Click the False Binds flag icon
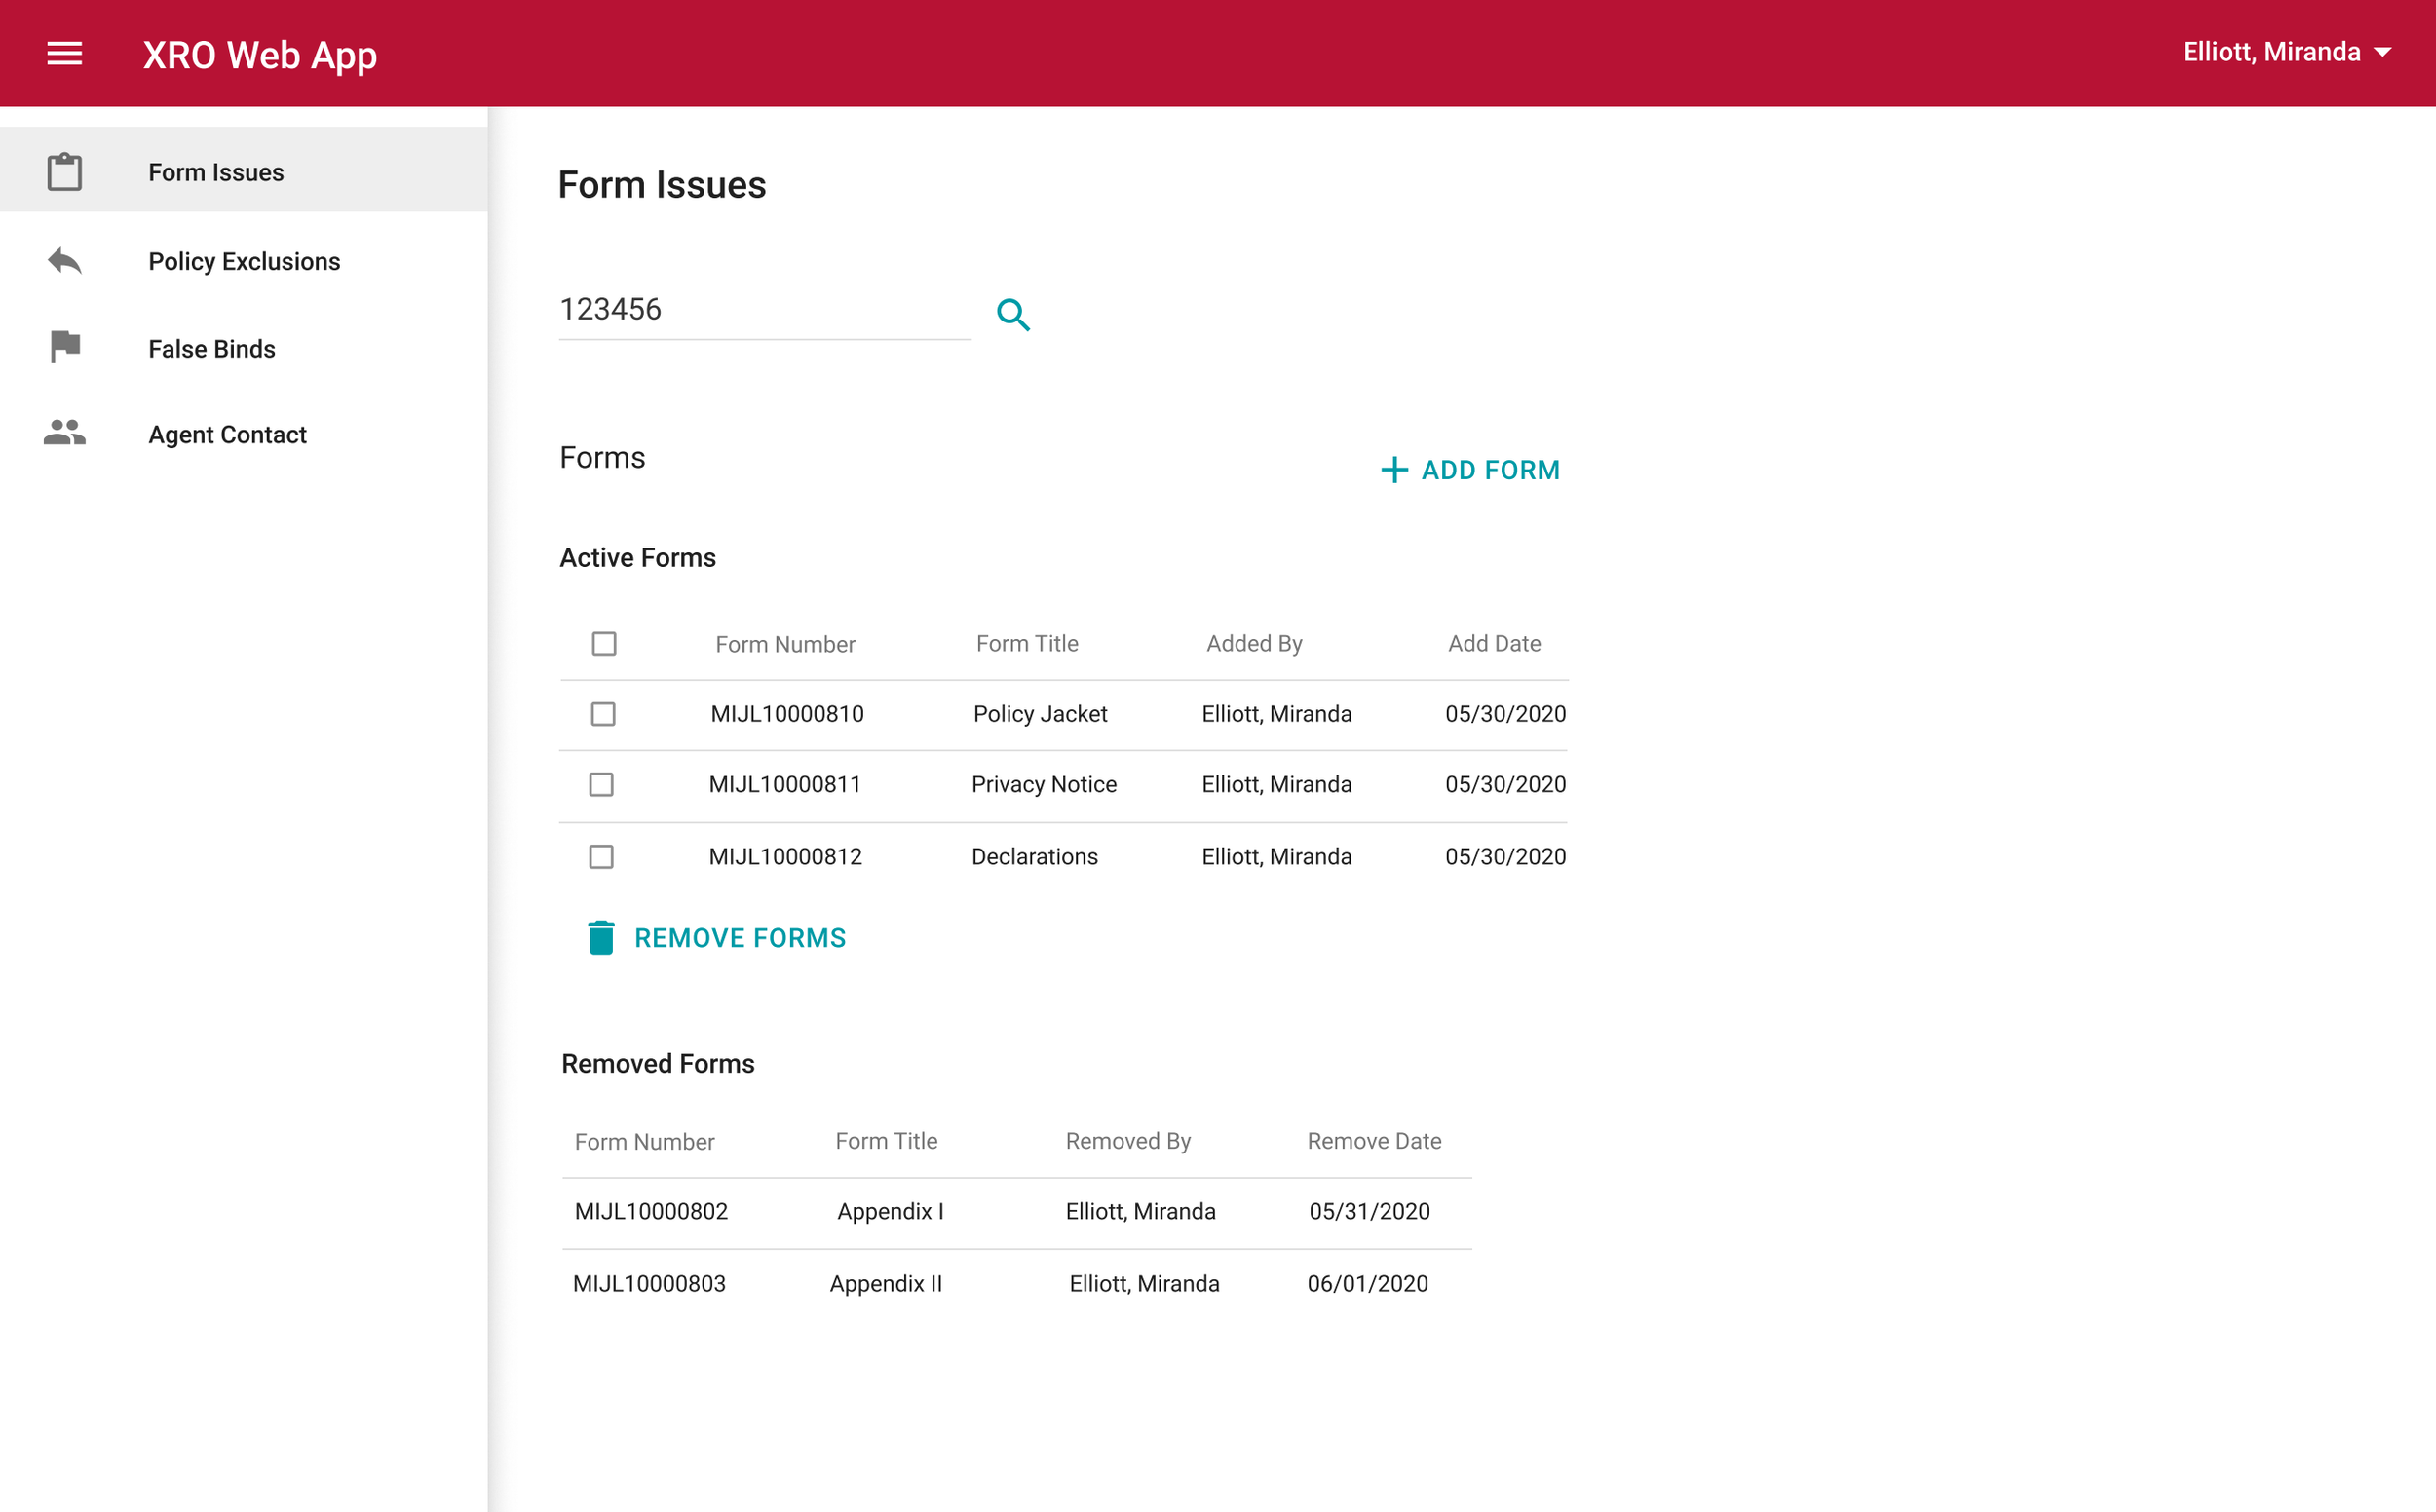This screenshot has width=2436, height=1512. click(64, 347)
